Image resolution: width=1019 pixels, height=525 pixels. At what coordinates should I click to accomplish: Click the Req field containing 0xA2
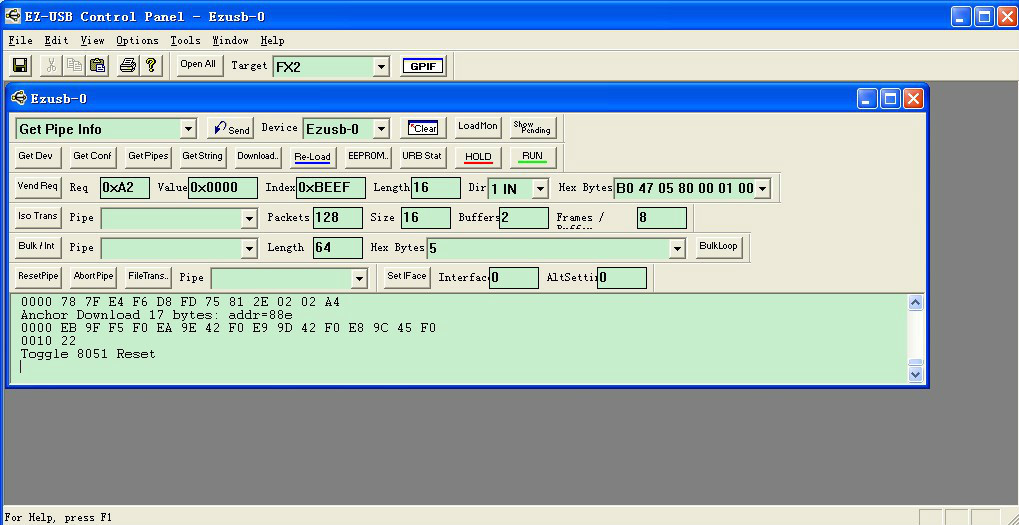pyautogui.click(x=125, y=188)
